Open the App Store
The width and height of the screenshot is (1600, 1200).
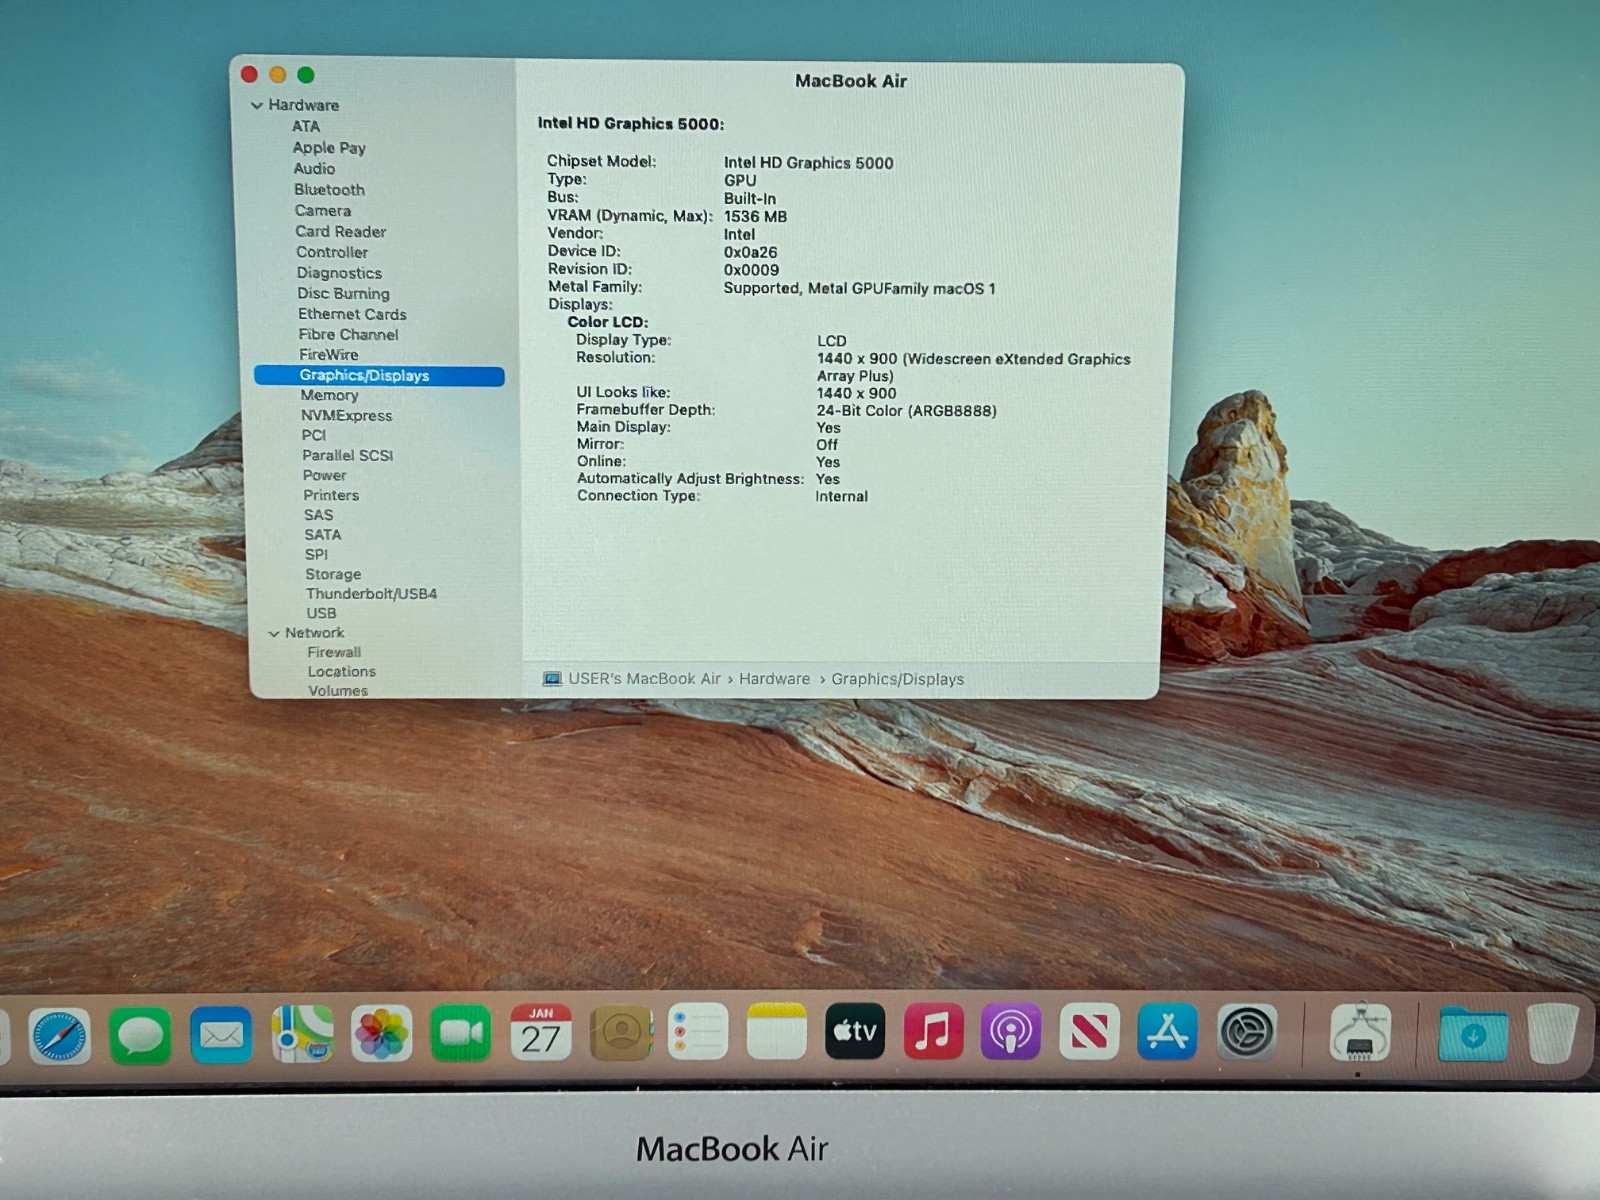(x=1167, y=1030)
